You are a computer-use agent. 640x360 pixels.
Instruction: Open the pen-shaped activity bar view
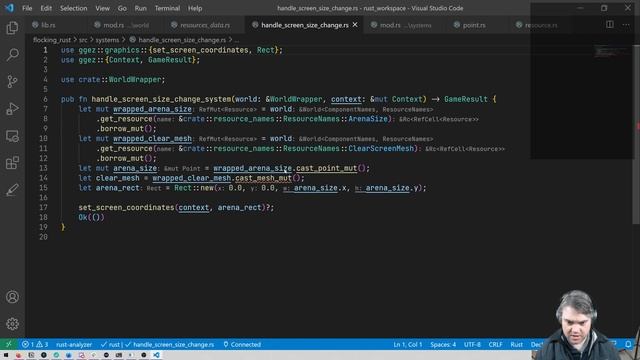pos(12,190)
